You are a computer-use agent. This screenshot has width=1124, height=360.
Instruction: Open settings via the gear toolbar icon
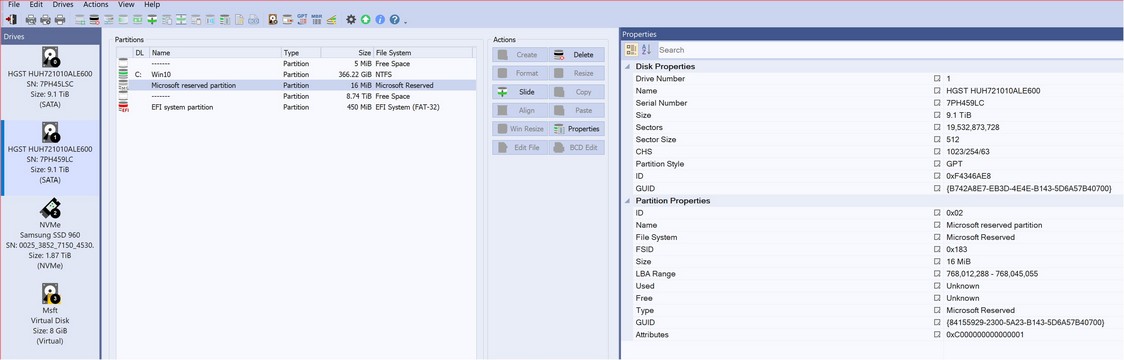point(351,19)
